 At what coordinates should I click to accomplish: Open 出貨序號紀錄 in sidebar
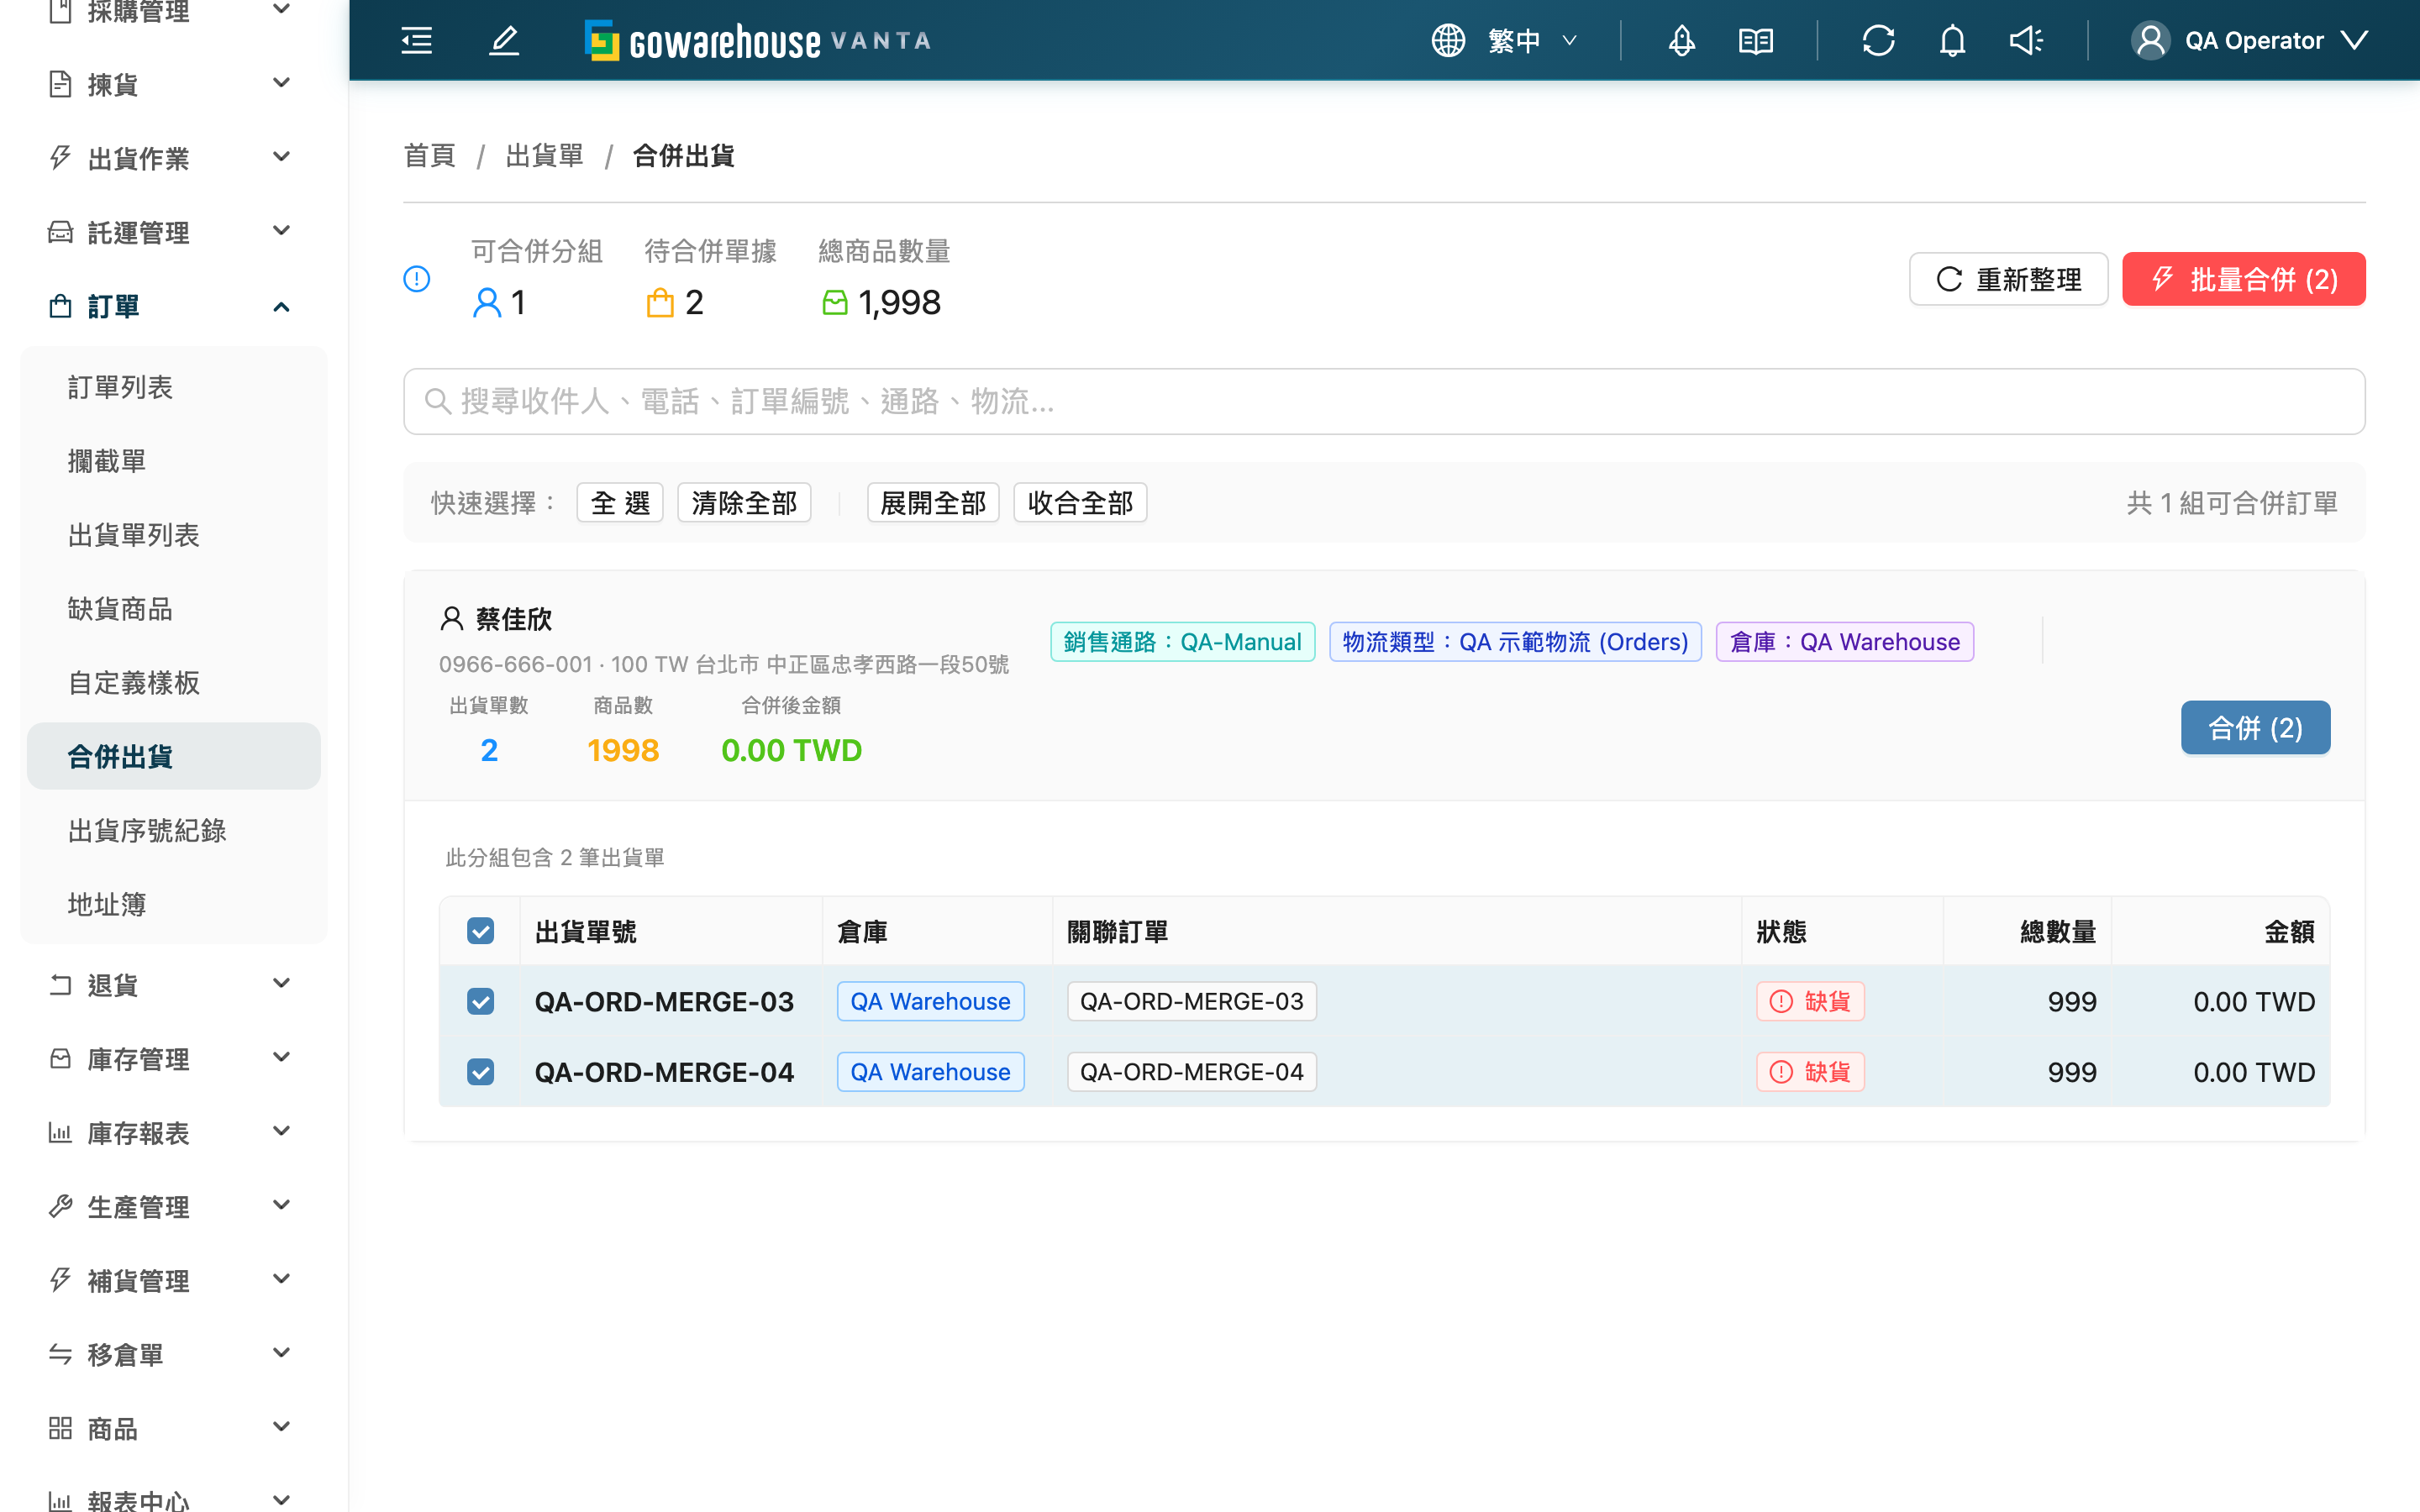point(174,831)
